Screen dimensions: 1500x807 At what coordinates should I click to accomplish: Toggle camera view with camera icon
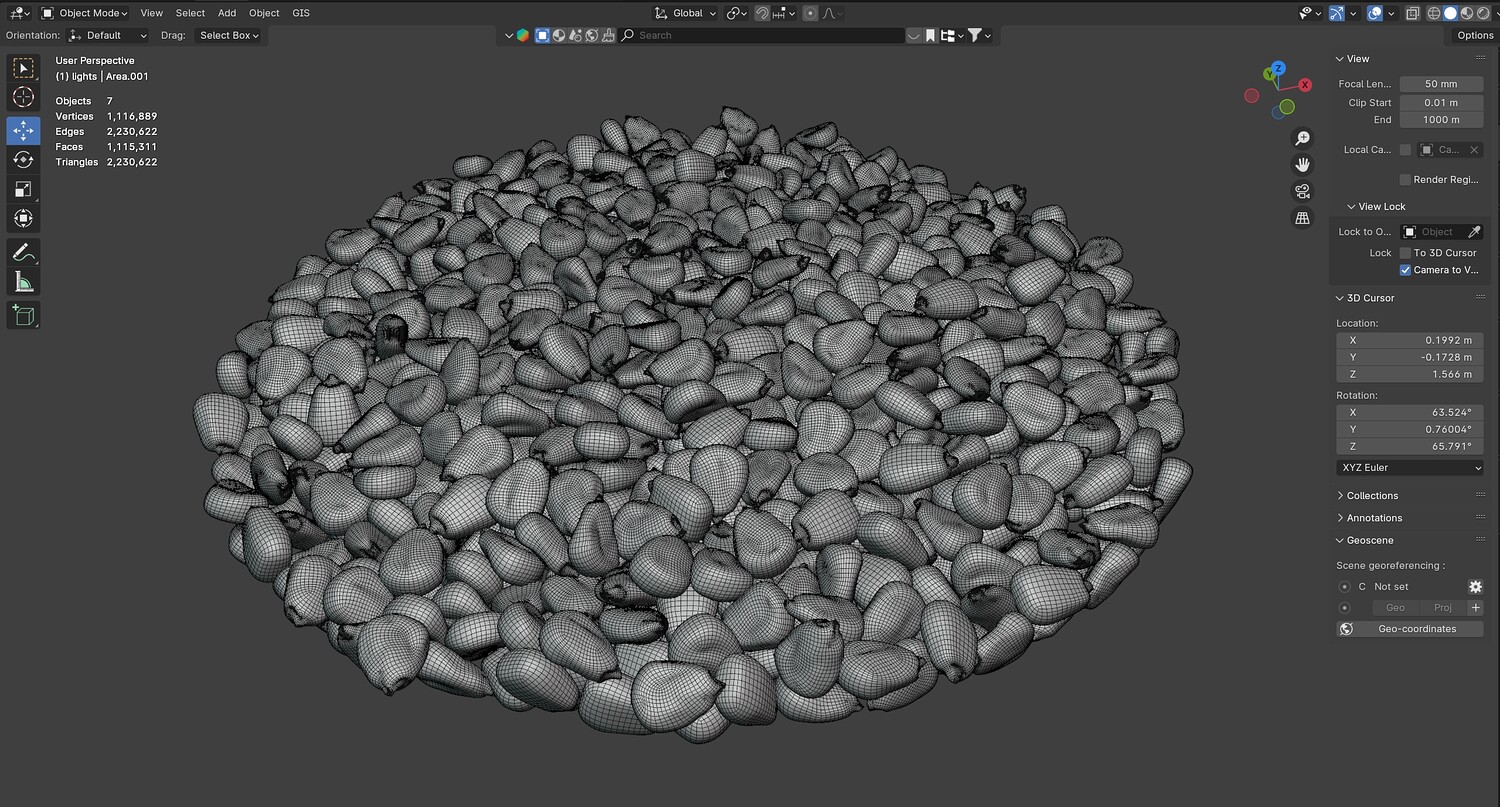[1302, 191]
